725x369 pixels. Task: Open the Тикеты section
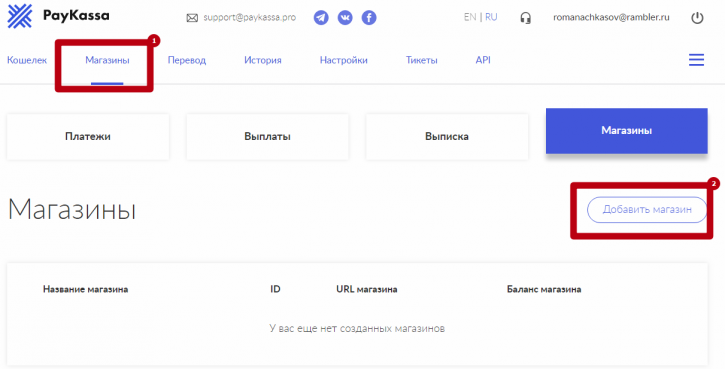point(422,60)
